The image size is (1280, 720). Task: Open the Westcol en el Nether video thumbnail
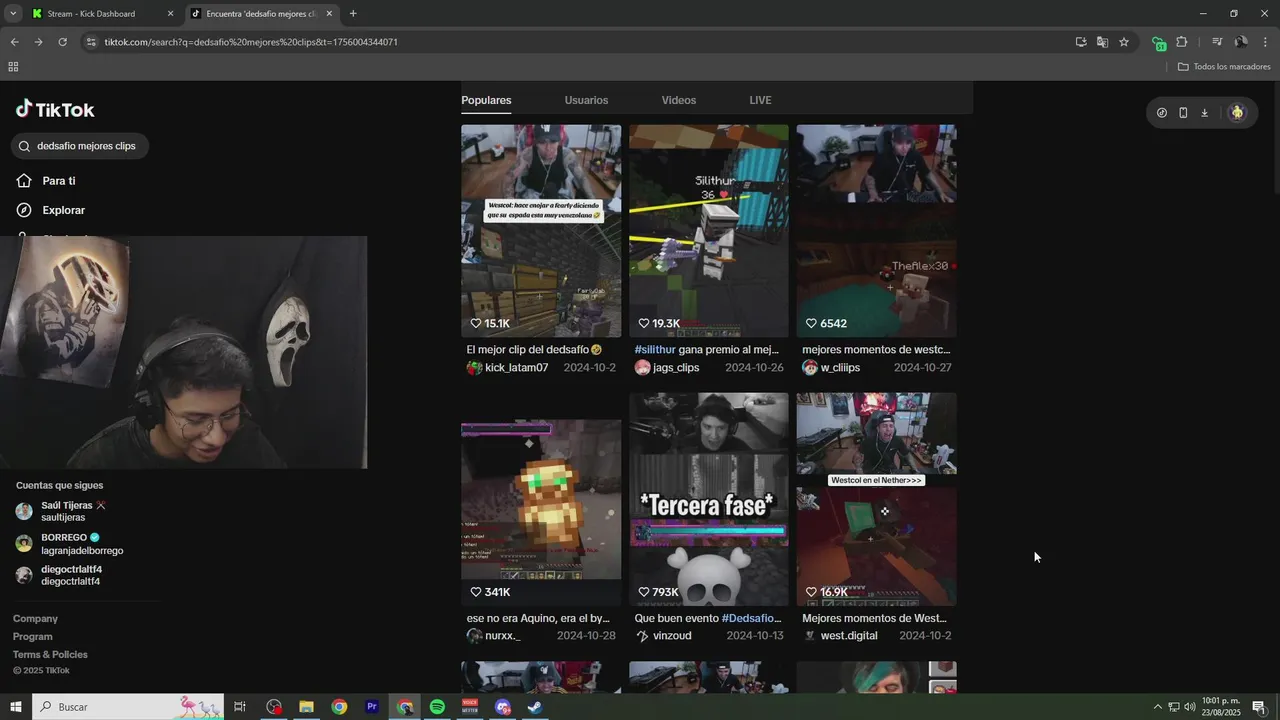tap(876, 499)
